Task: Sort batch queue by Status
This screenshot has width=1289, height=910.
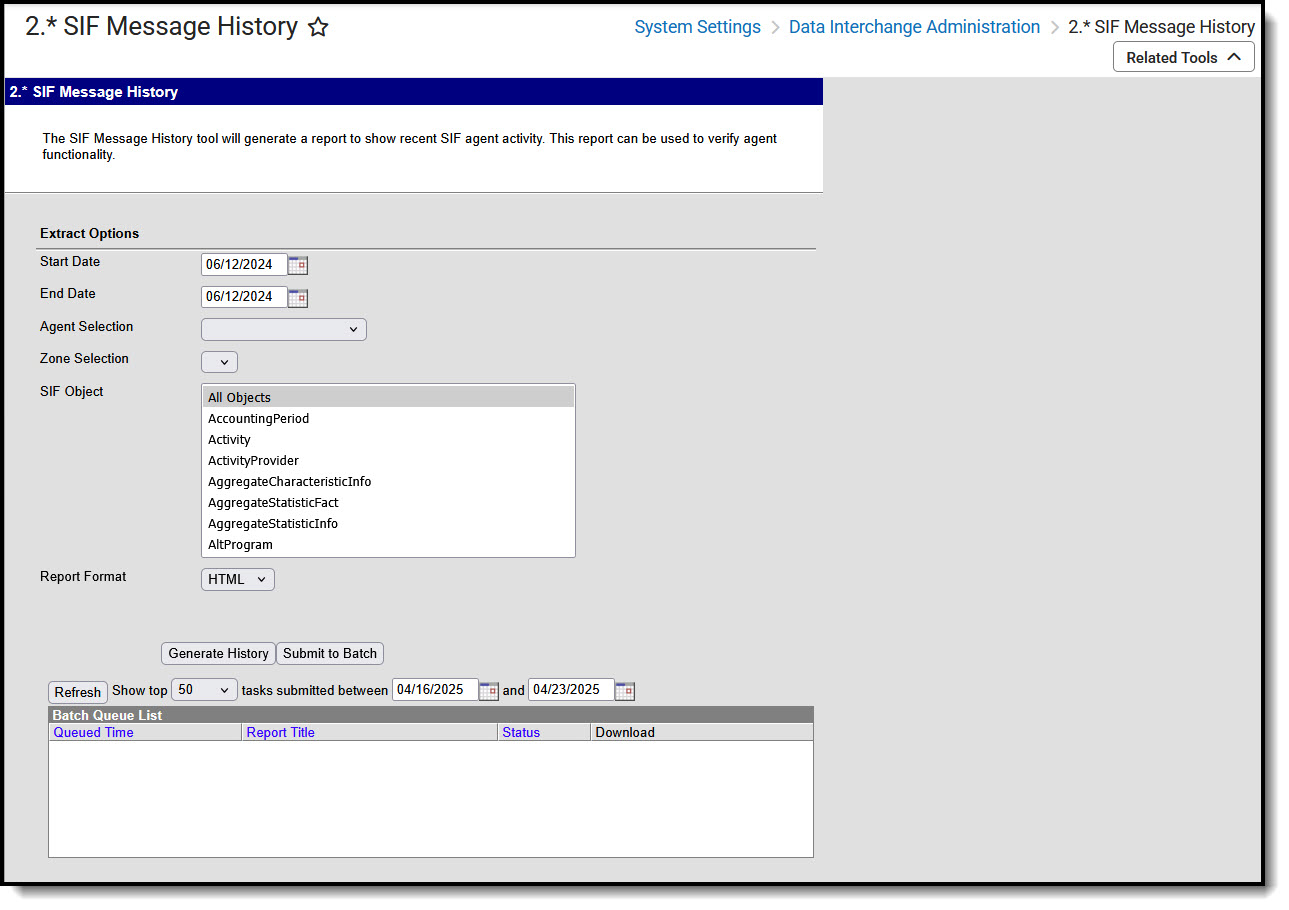Action: [521, 733]
